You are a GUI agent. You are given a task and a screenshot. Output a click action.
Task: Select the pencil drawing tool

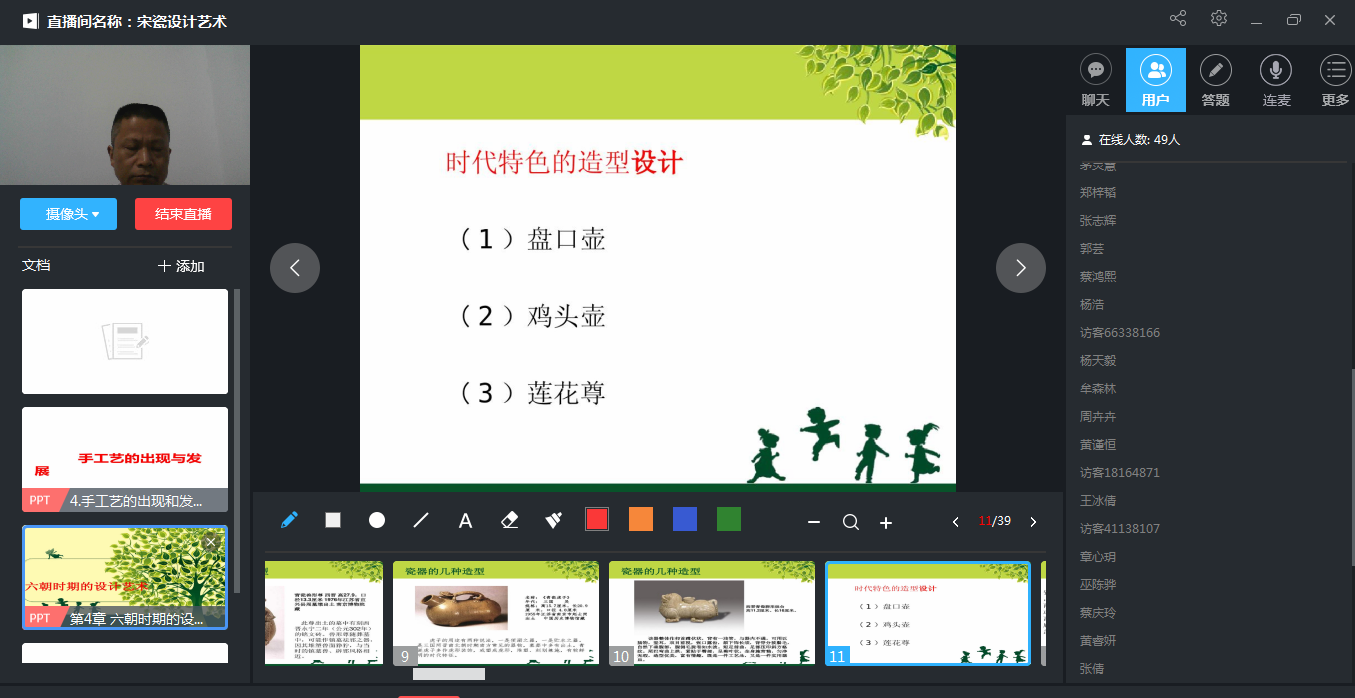[x=289, y=520]
